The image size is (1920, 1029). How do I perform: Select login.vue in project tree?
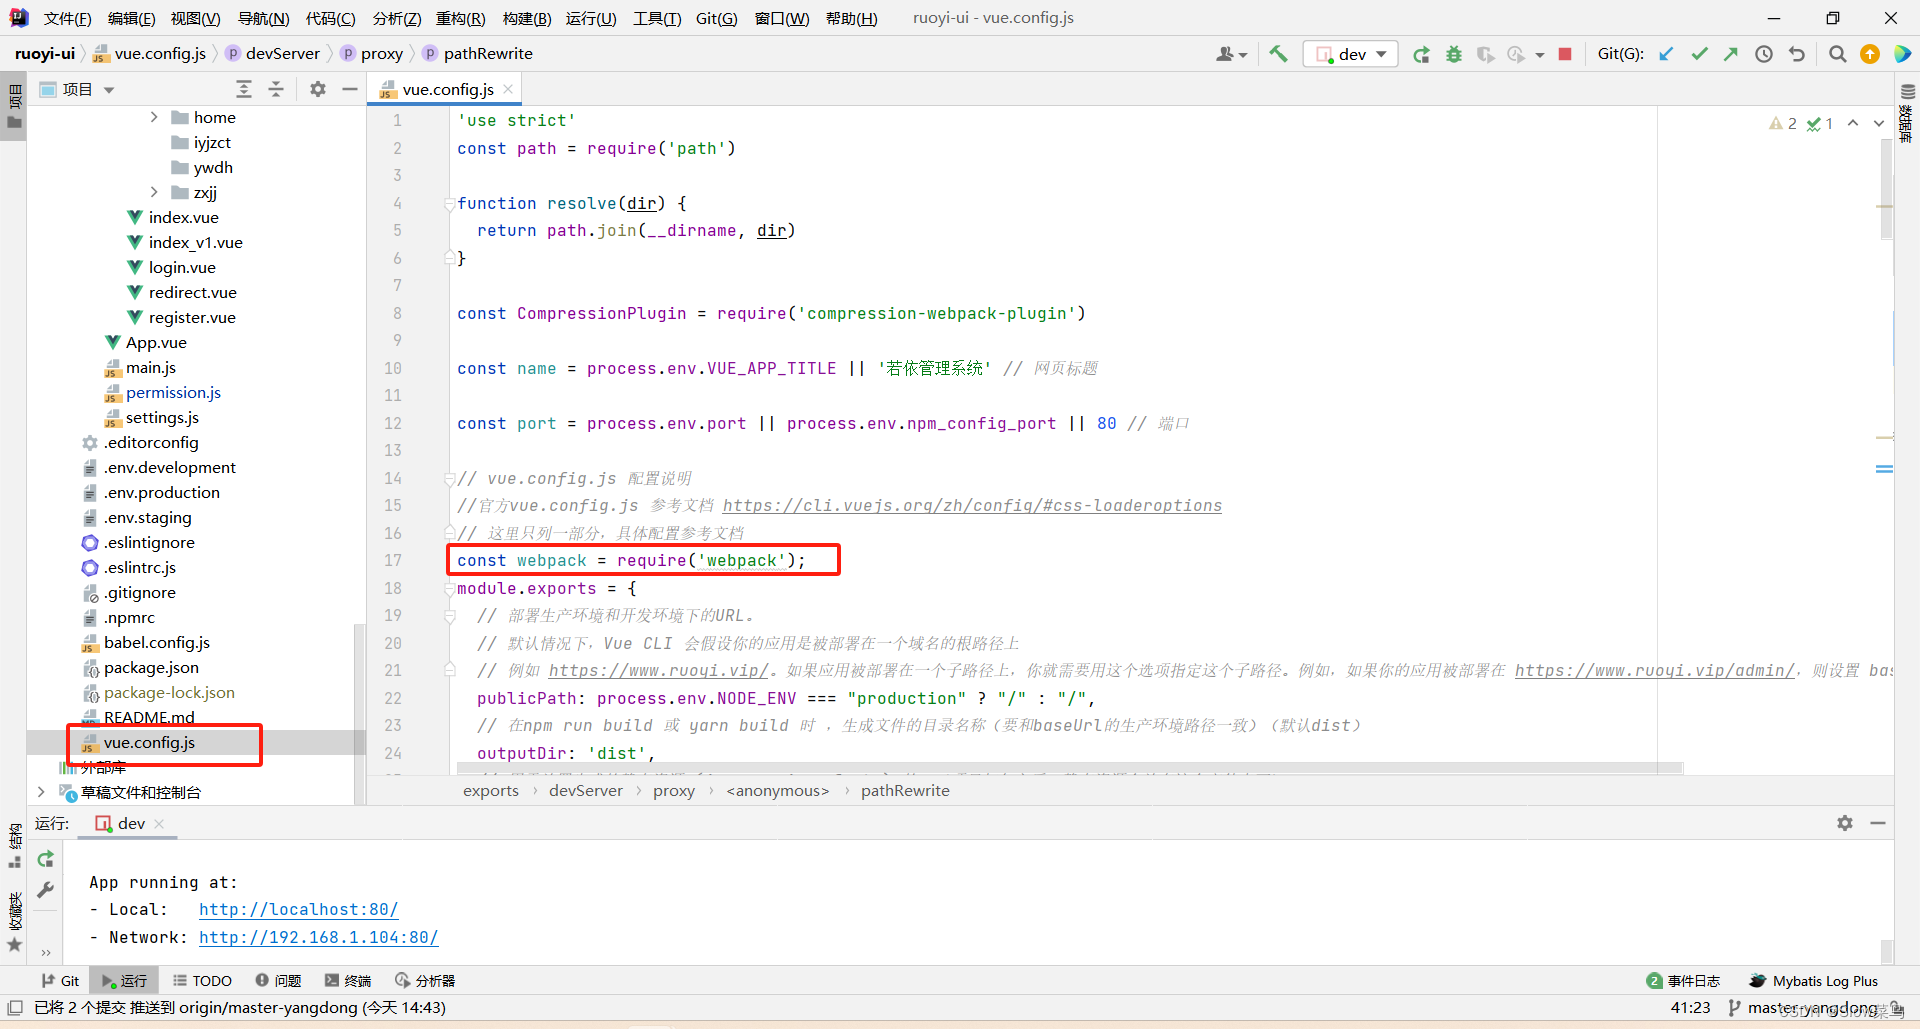point(182,268)
